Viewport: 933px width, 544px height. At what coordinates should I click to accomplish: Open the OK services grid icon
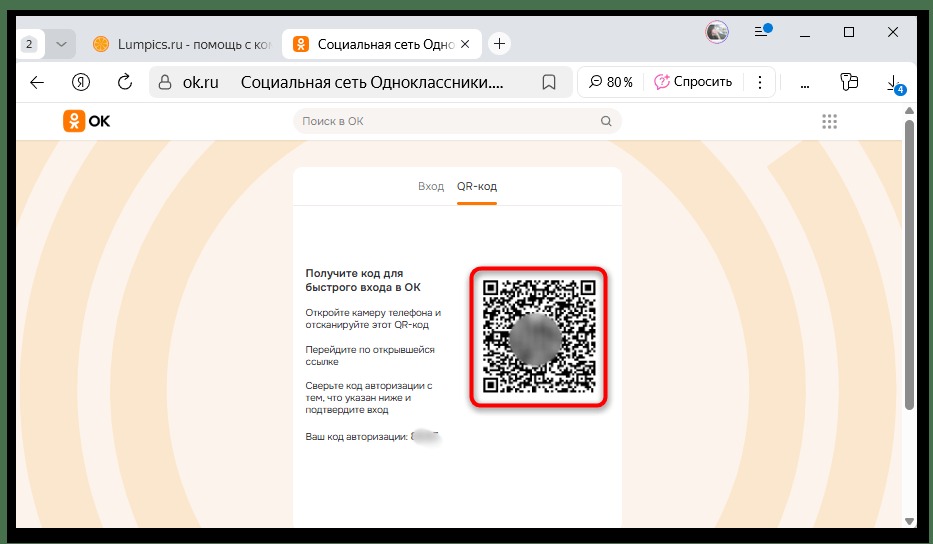pyautogui.click(x=829, y=121)
